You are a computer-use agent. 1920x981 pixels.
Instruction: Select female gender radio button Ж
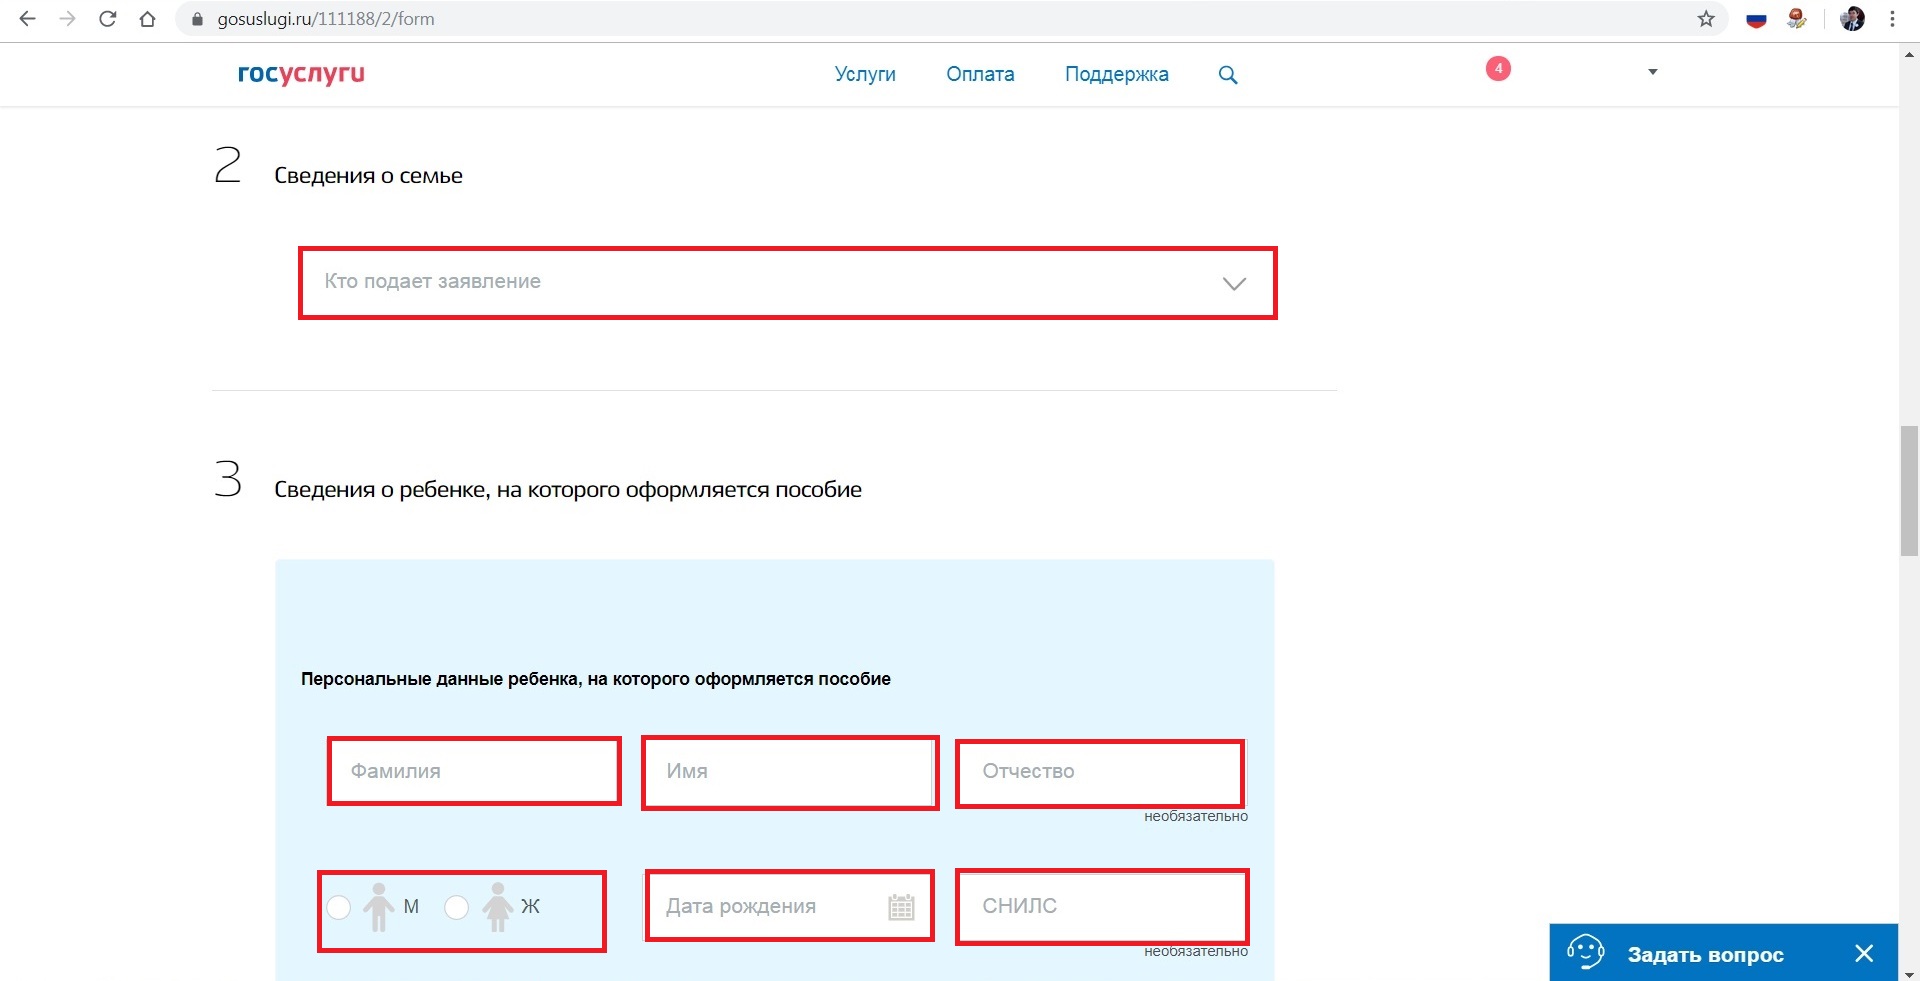[457, 907]
